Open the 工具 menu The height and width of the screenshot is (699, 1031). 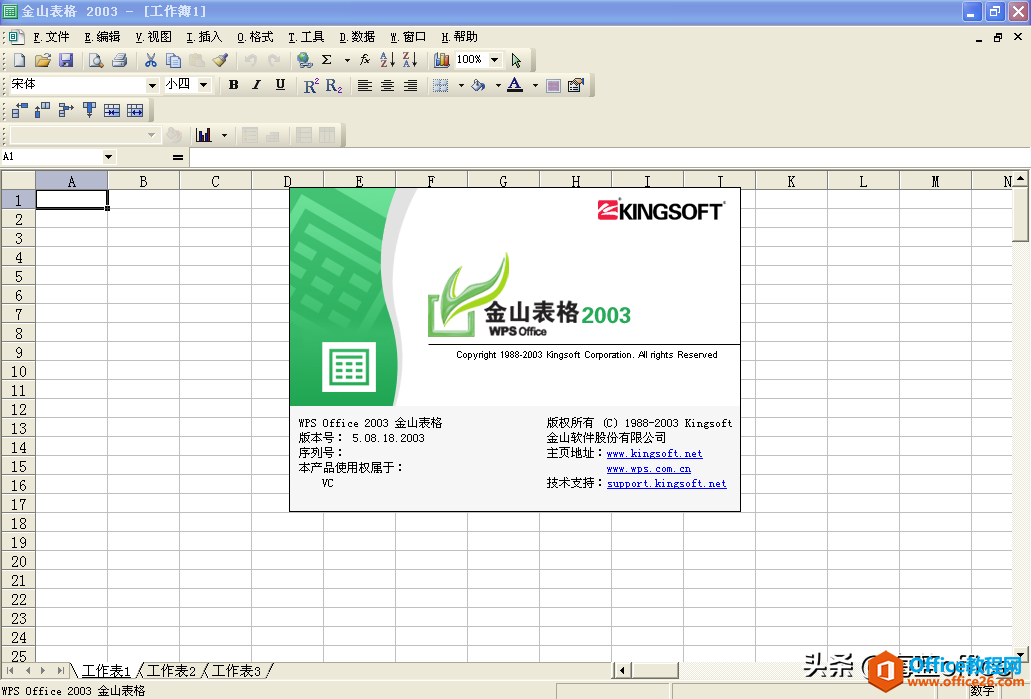click(306, 37)
